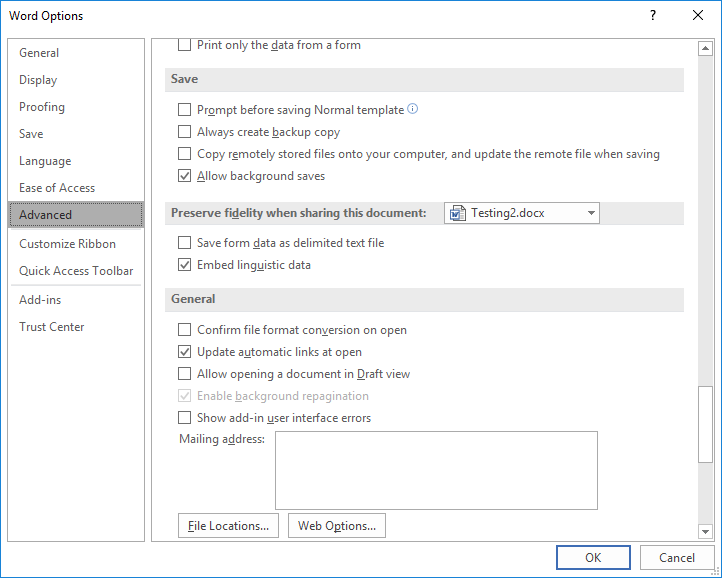Click the scrollbar down arrow

(x=706, y=532)
